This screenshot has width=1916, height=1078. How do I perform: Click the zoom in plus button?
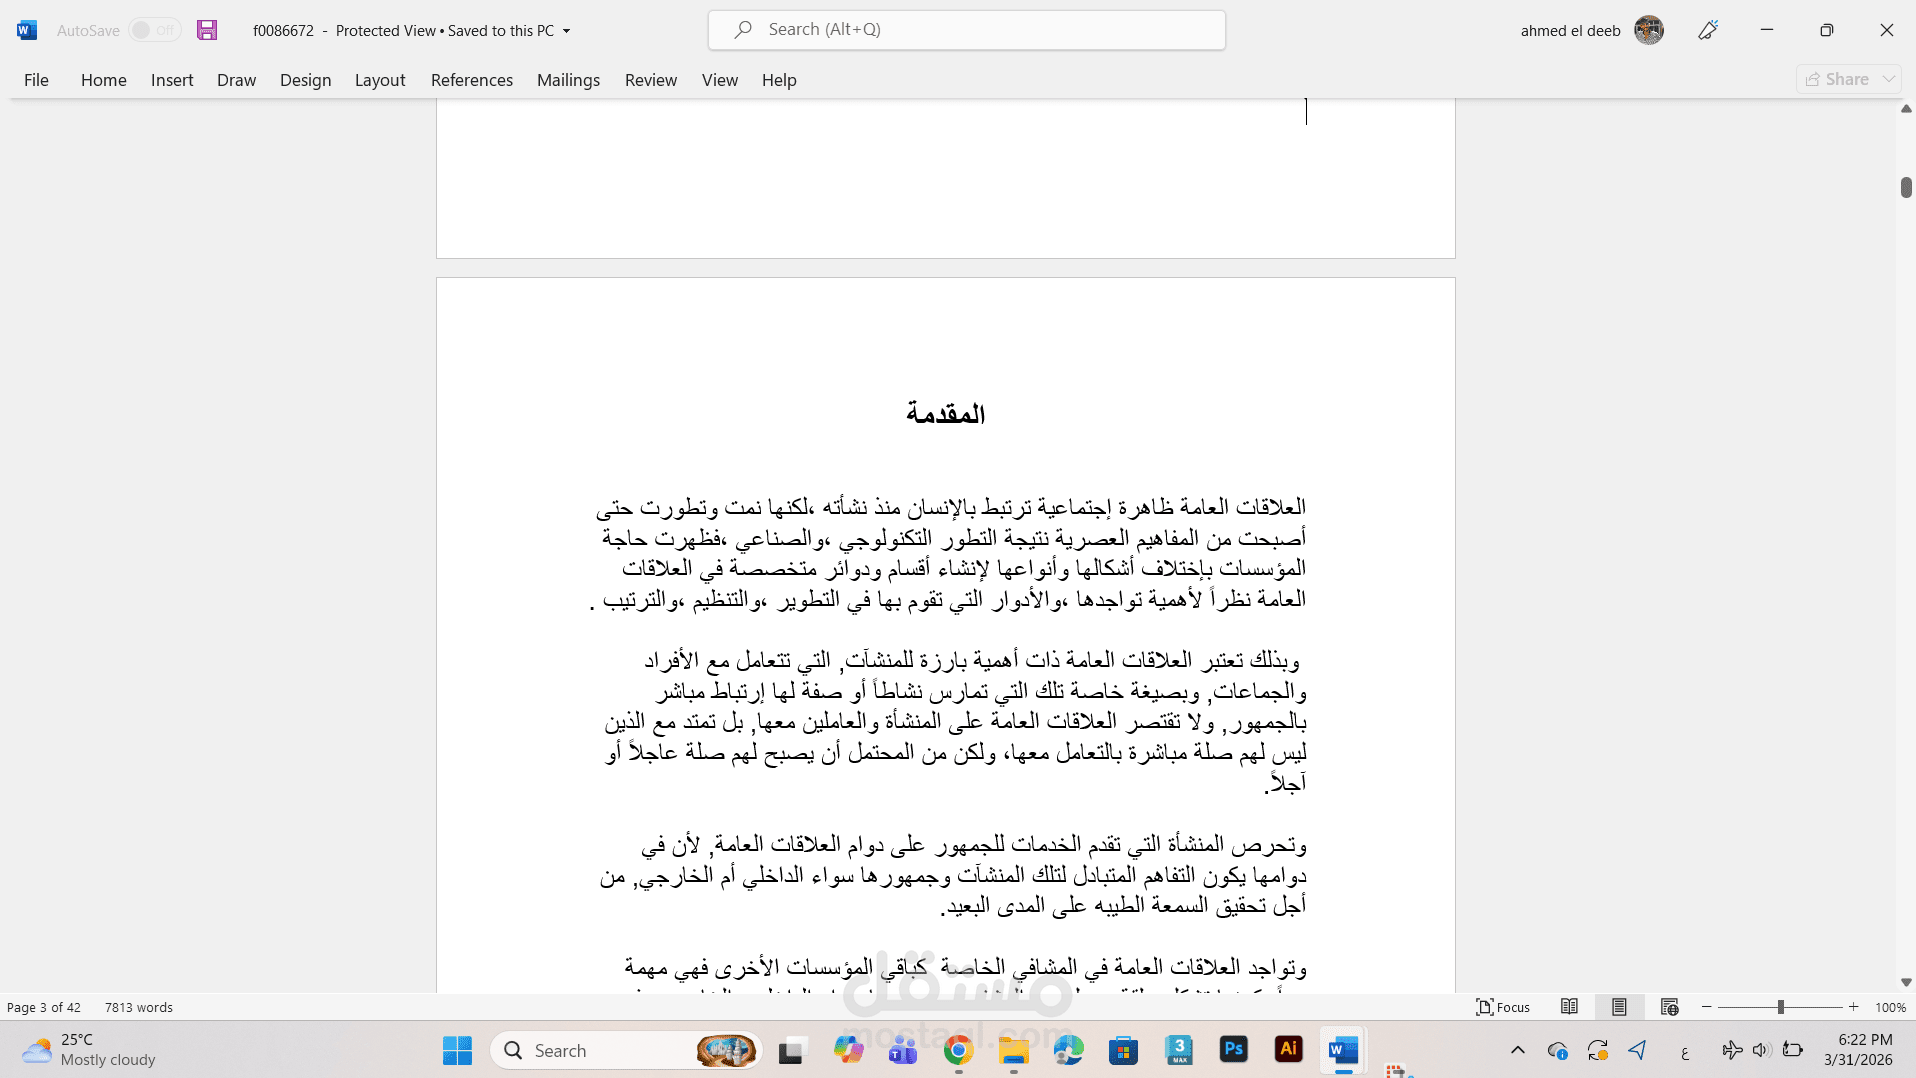point(1853,1007)
